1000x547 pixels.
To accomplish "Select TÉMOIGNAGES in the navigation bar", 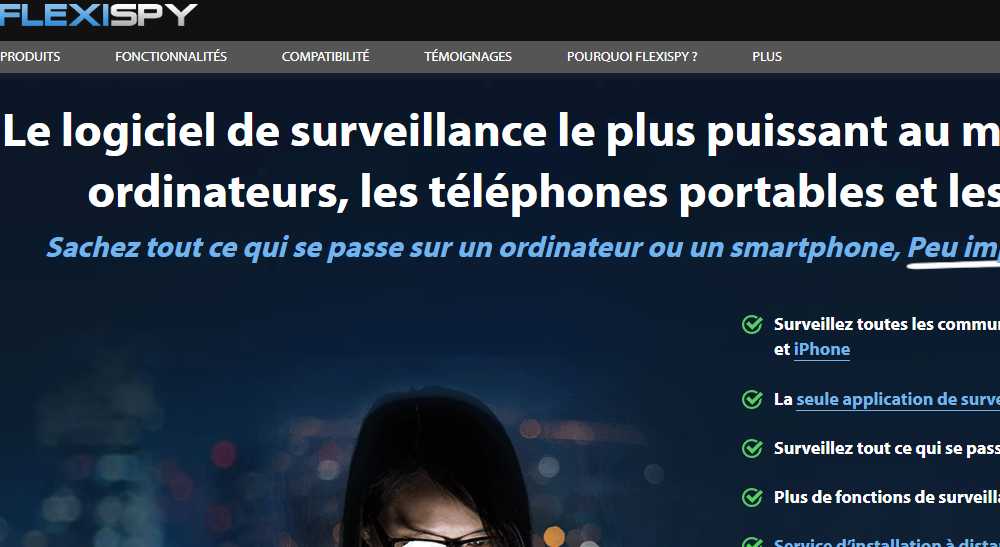I will (468, 57).
